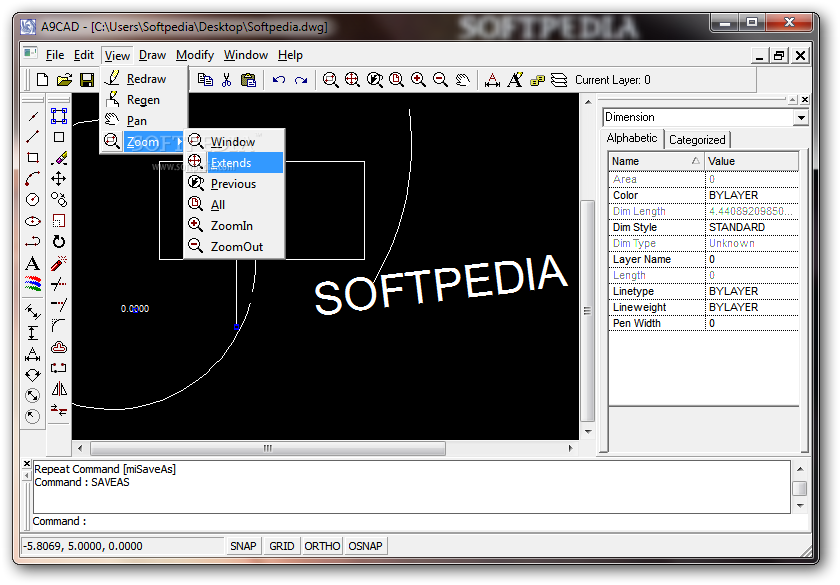Cut selection using the scissors icon

click(x=227, y=80)
